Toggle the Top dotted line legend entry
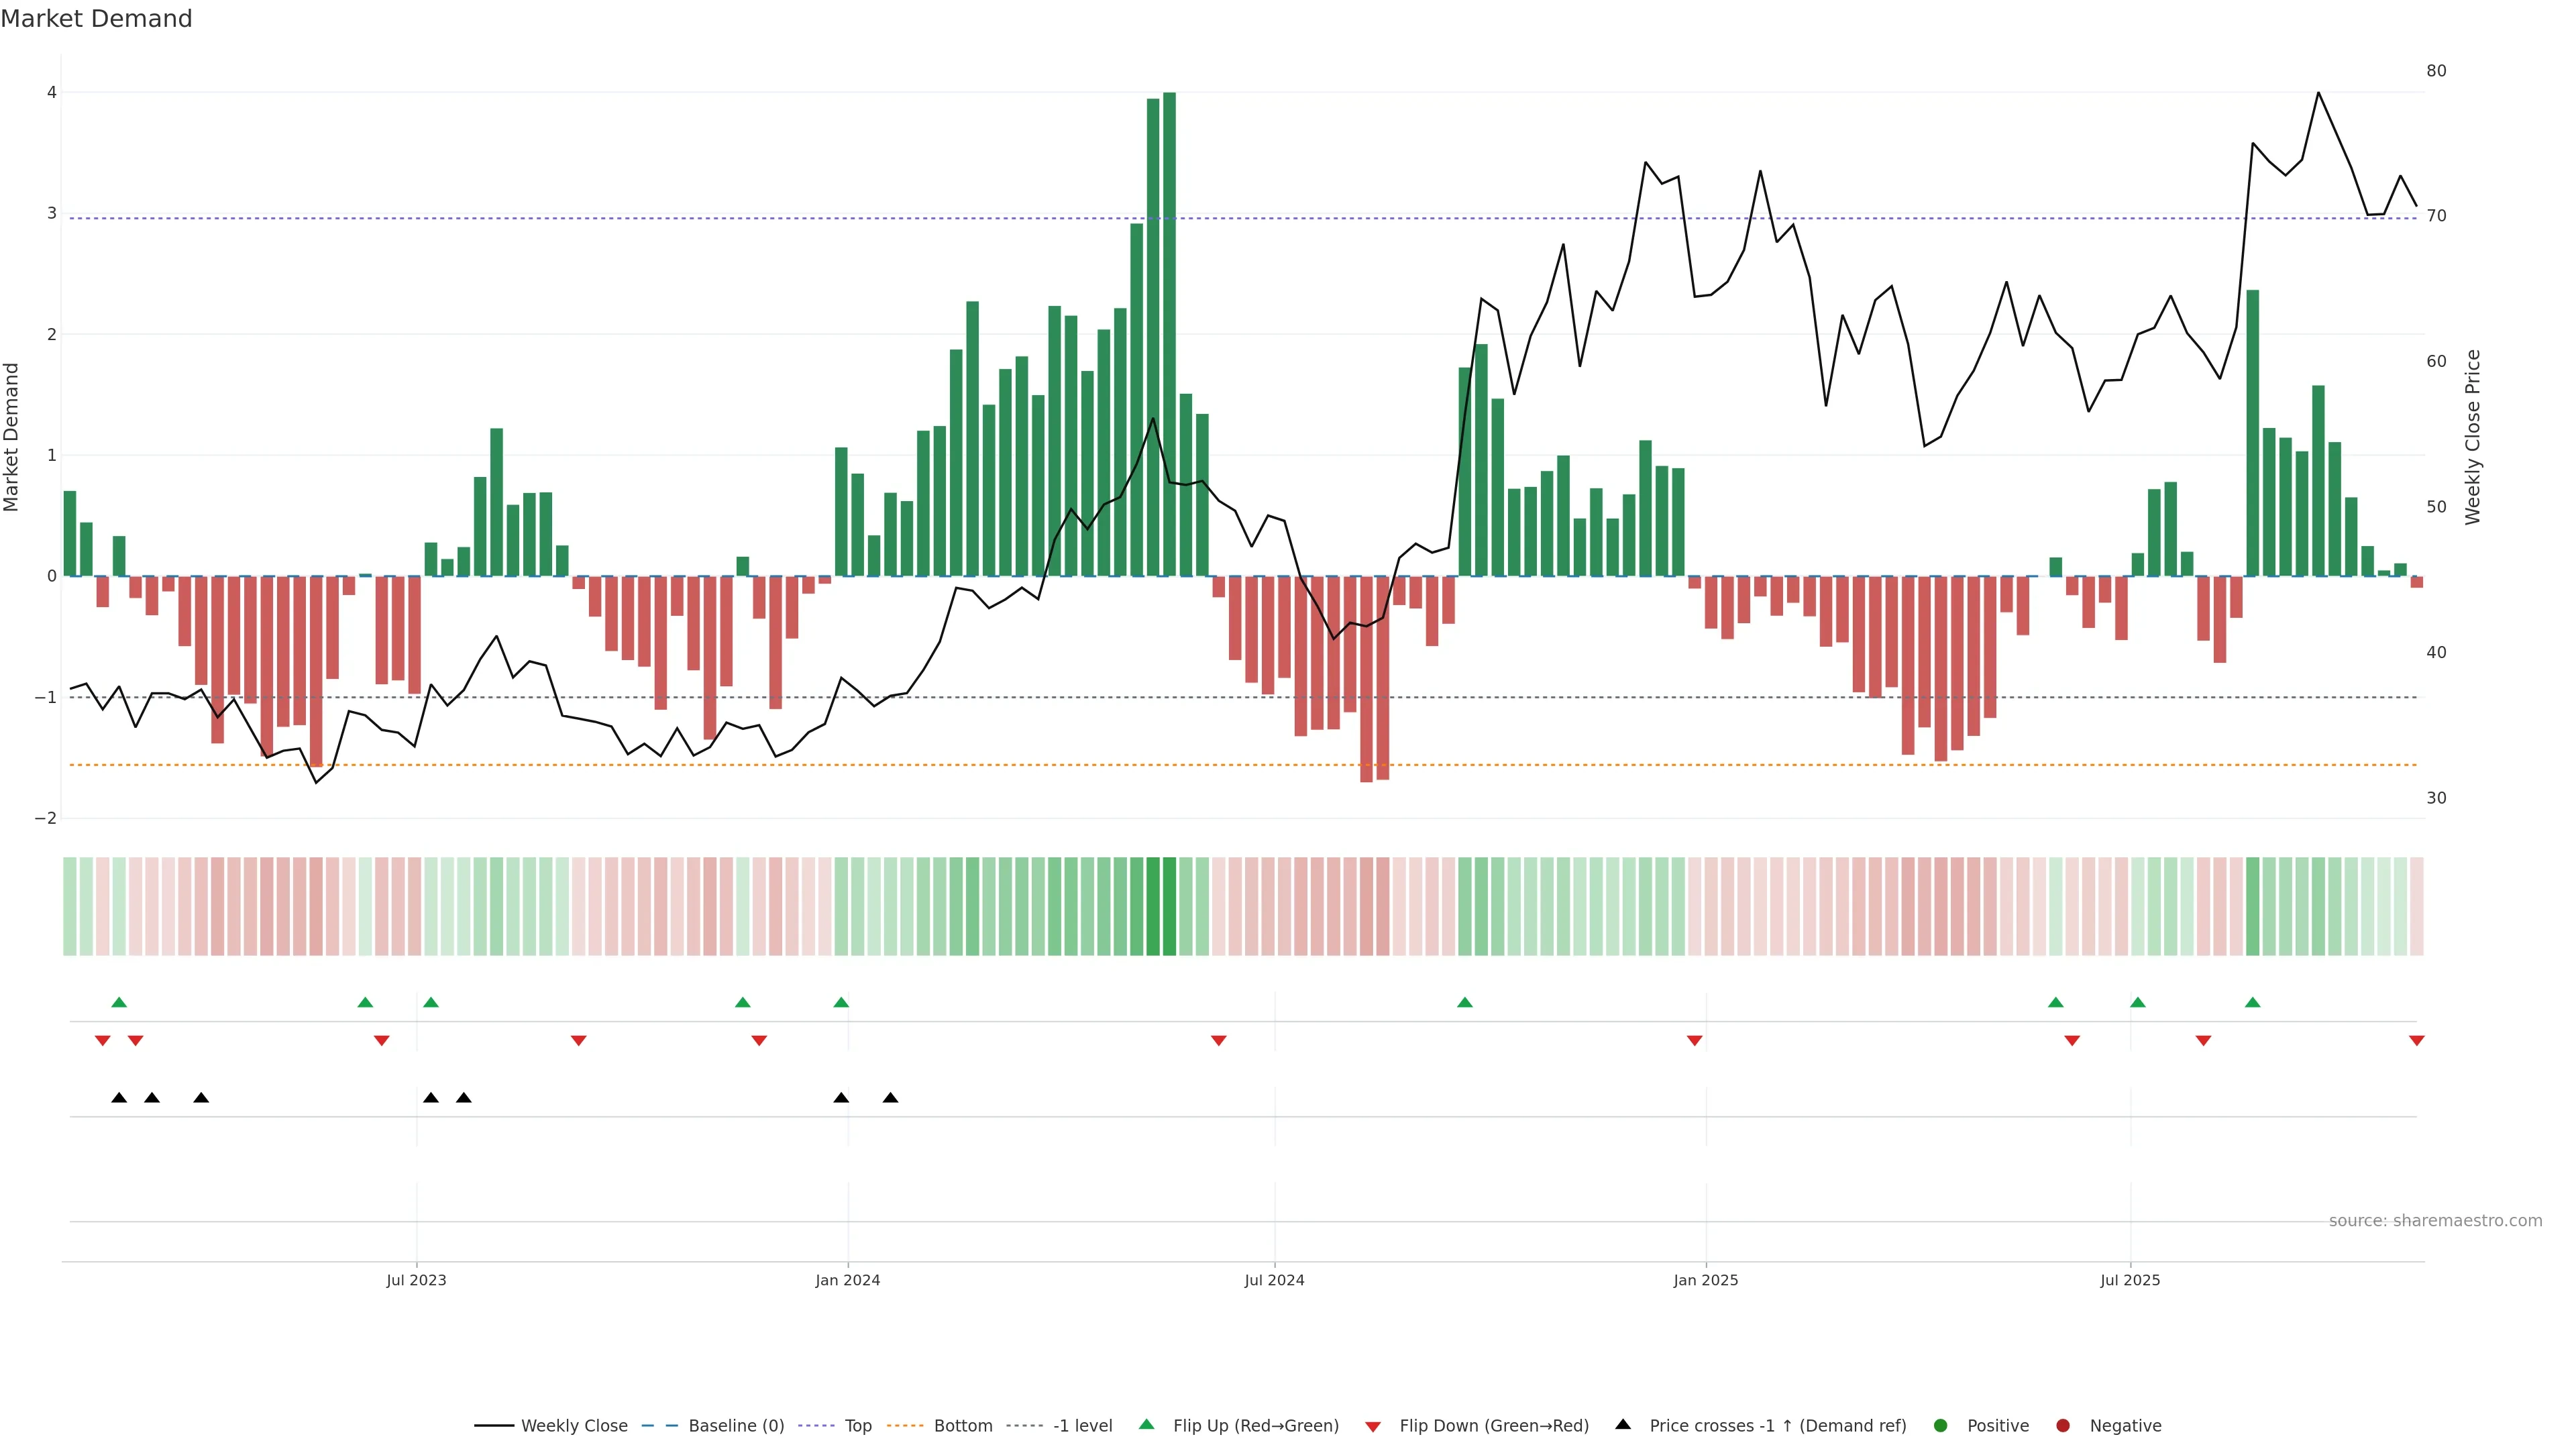The image size is (2576, 1449). coord(857,1425)
